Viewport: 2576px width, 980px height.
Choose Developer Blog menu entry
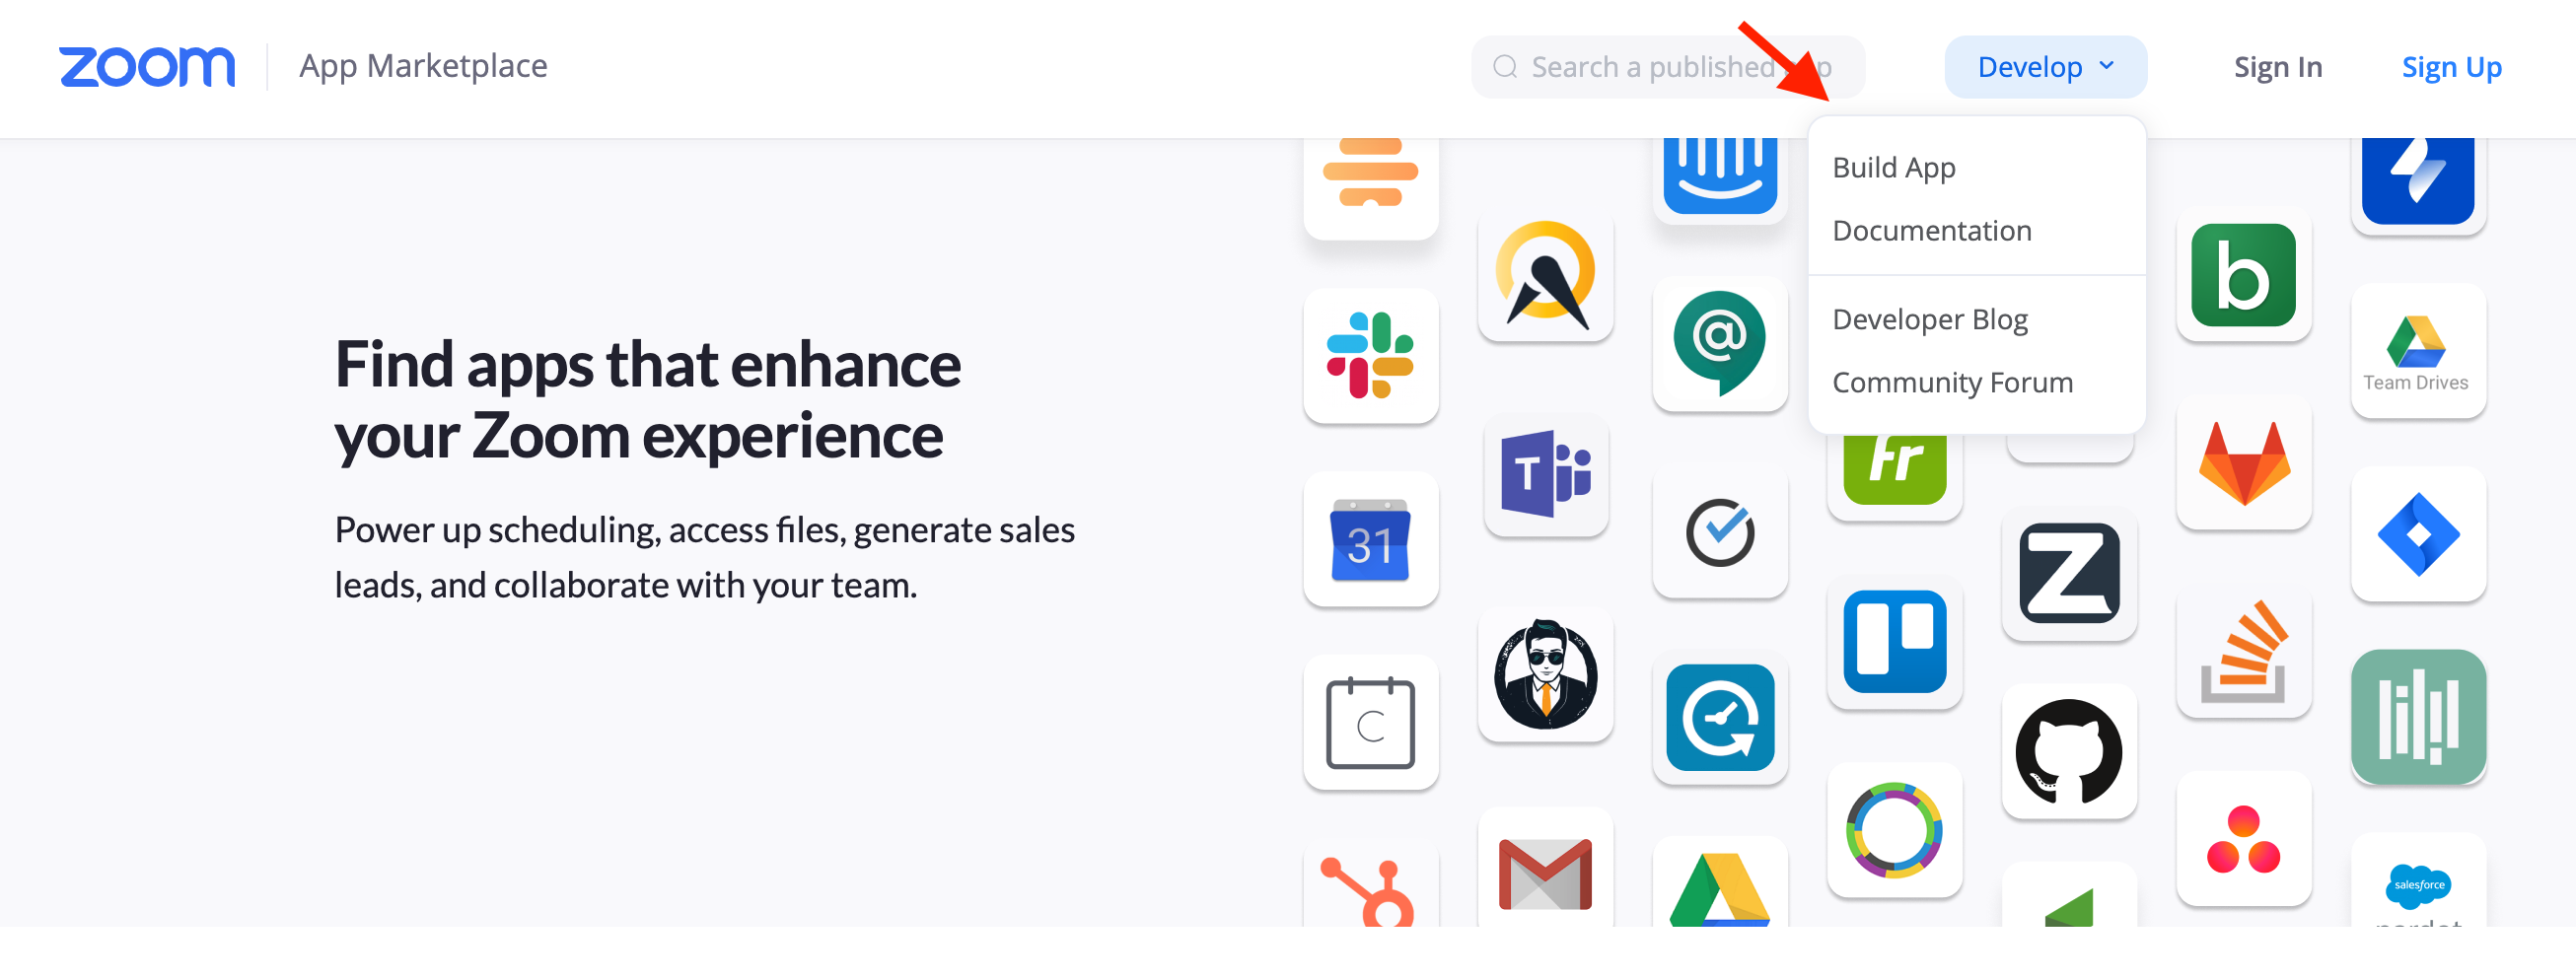point(1930,319)
